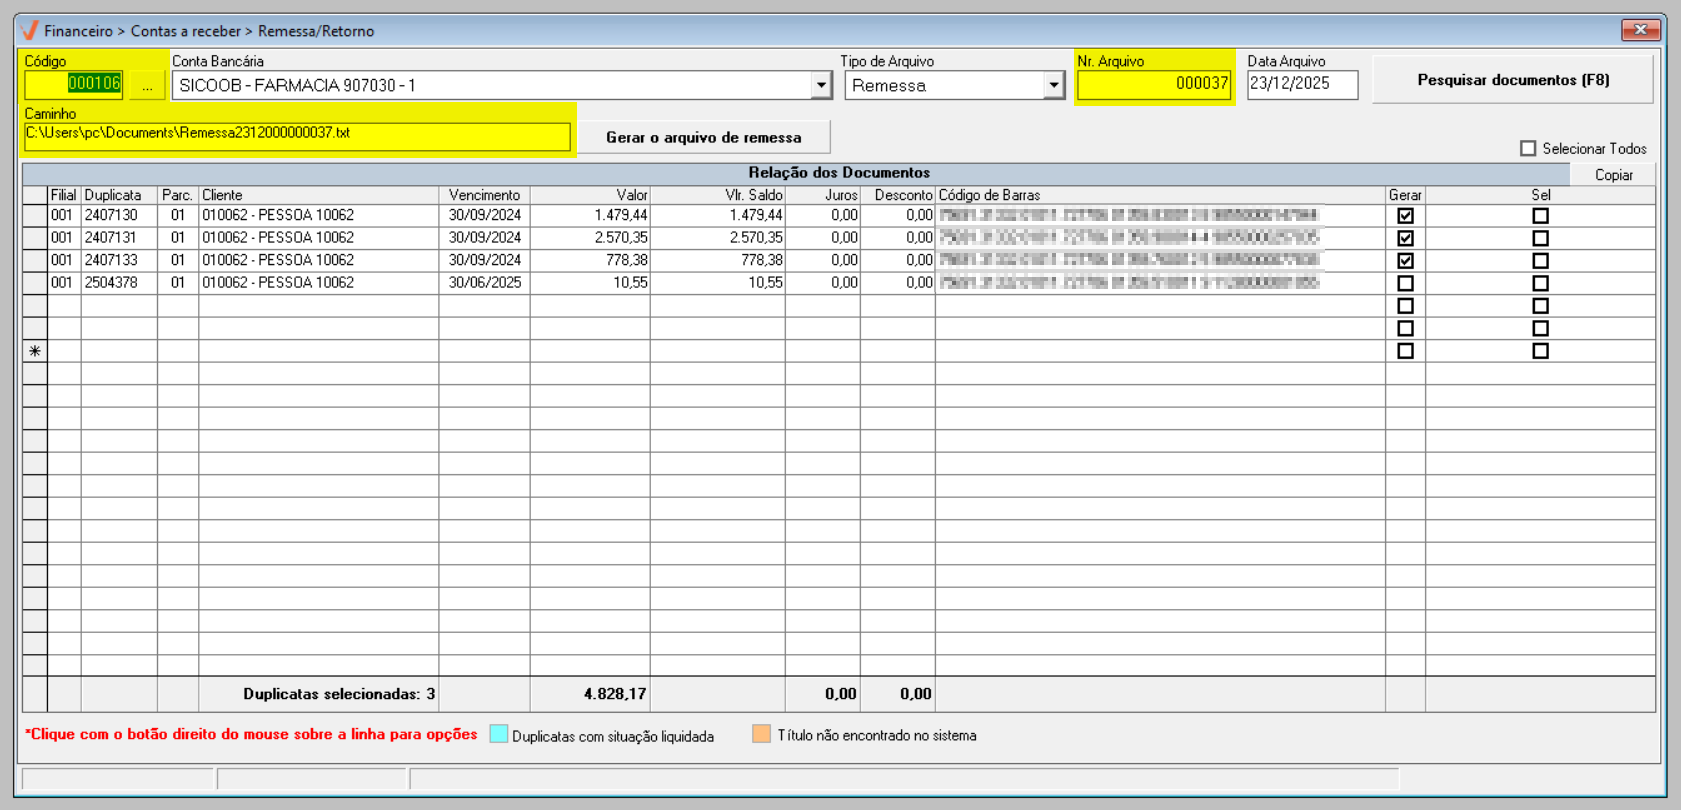The width and height of the screenshot is (1681, 810).
Task: Uncheck Gerar for duplicata 2407130
Action: pyautogui.click(x=1405, y=216)
